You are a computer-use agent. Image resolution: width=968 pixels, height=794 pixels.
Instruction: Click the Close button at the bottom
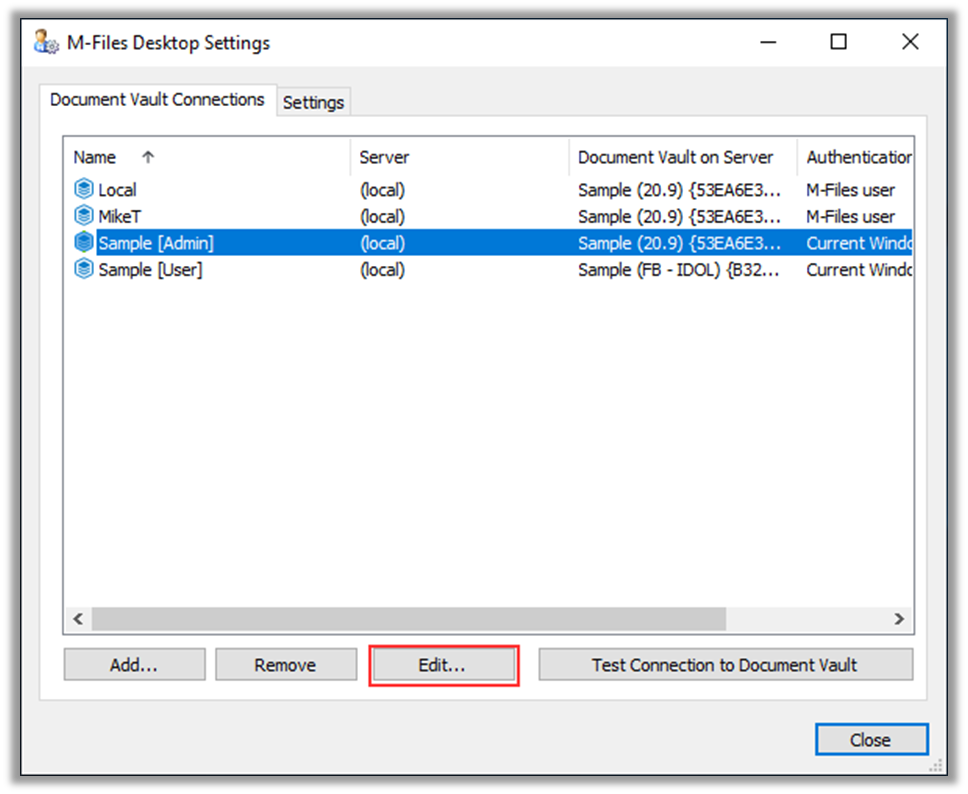coord(871,739)
